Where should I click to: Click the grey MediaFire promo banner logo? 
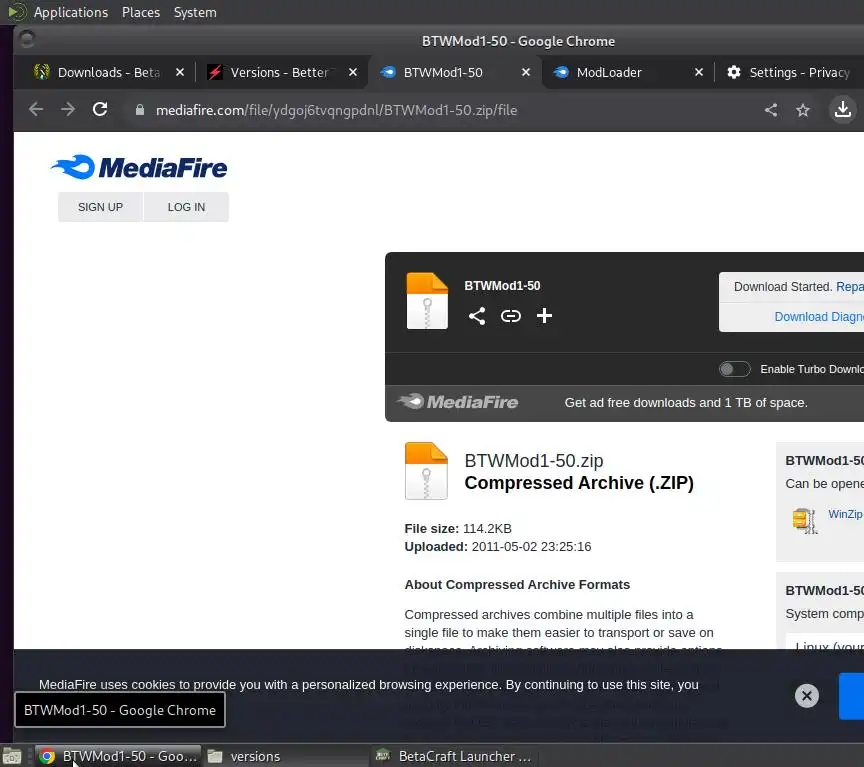(x=457, y=402)
